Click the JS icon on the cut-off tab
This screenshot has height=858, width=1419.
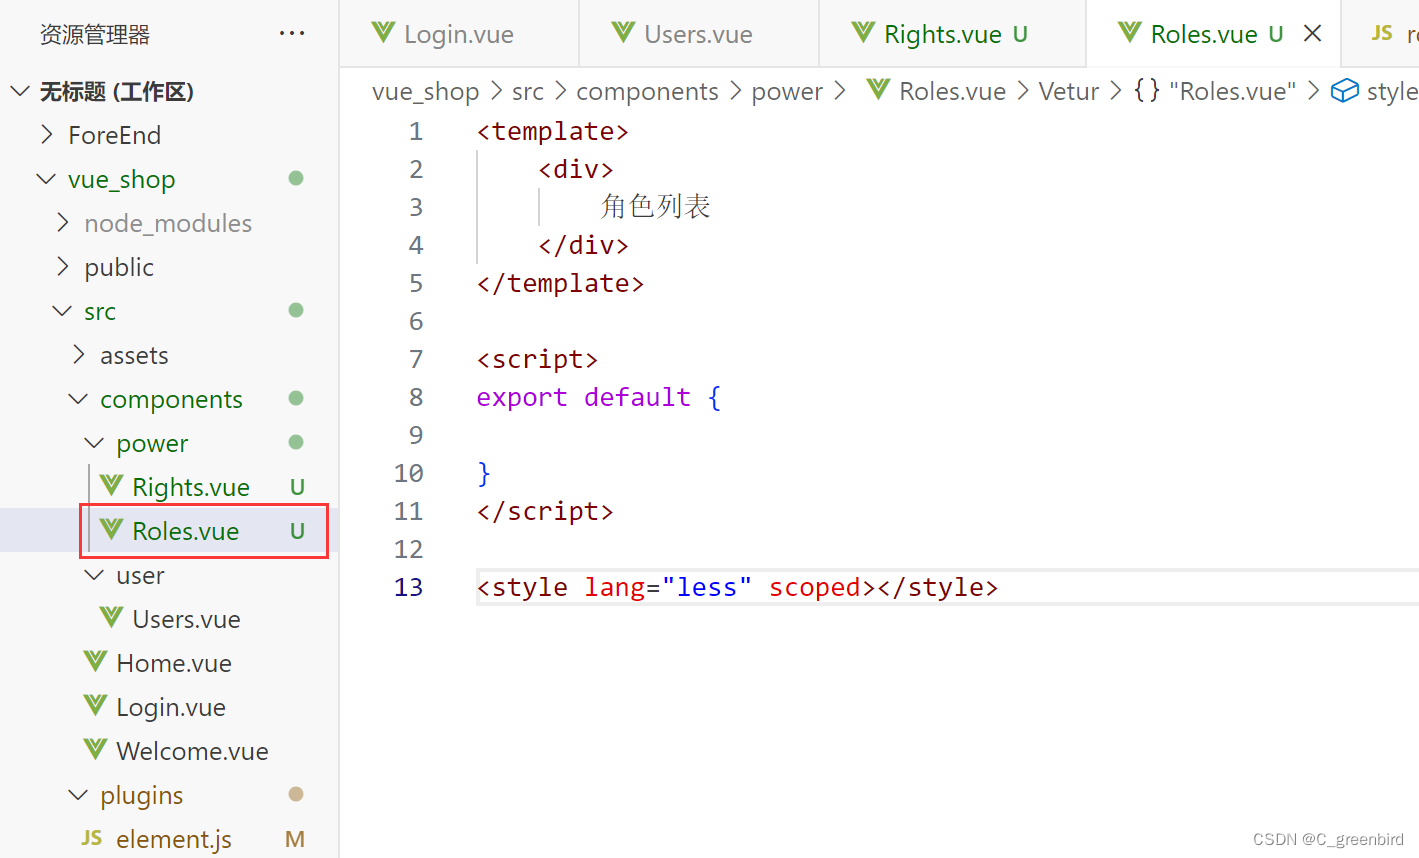pos(1382,33)
